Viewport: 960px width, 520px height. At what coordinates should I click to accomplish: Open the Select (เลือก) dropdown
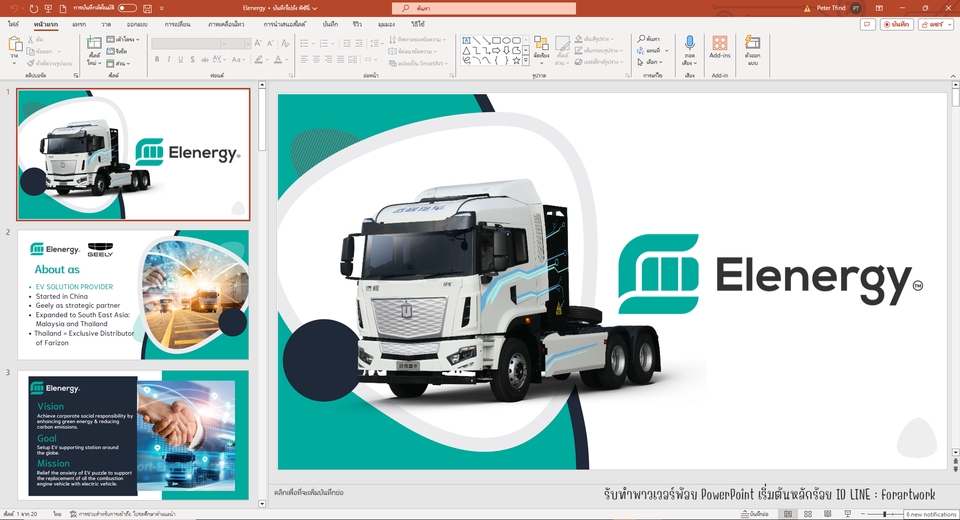[x=650, y=62]
